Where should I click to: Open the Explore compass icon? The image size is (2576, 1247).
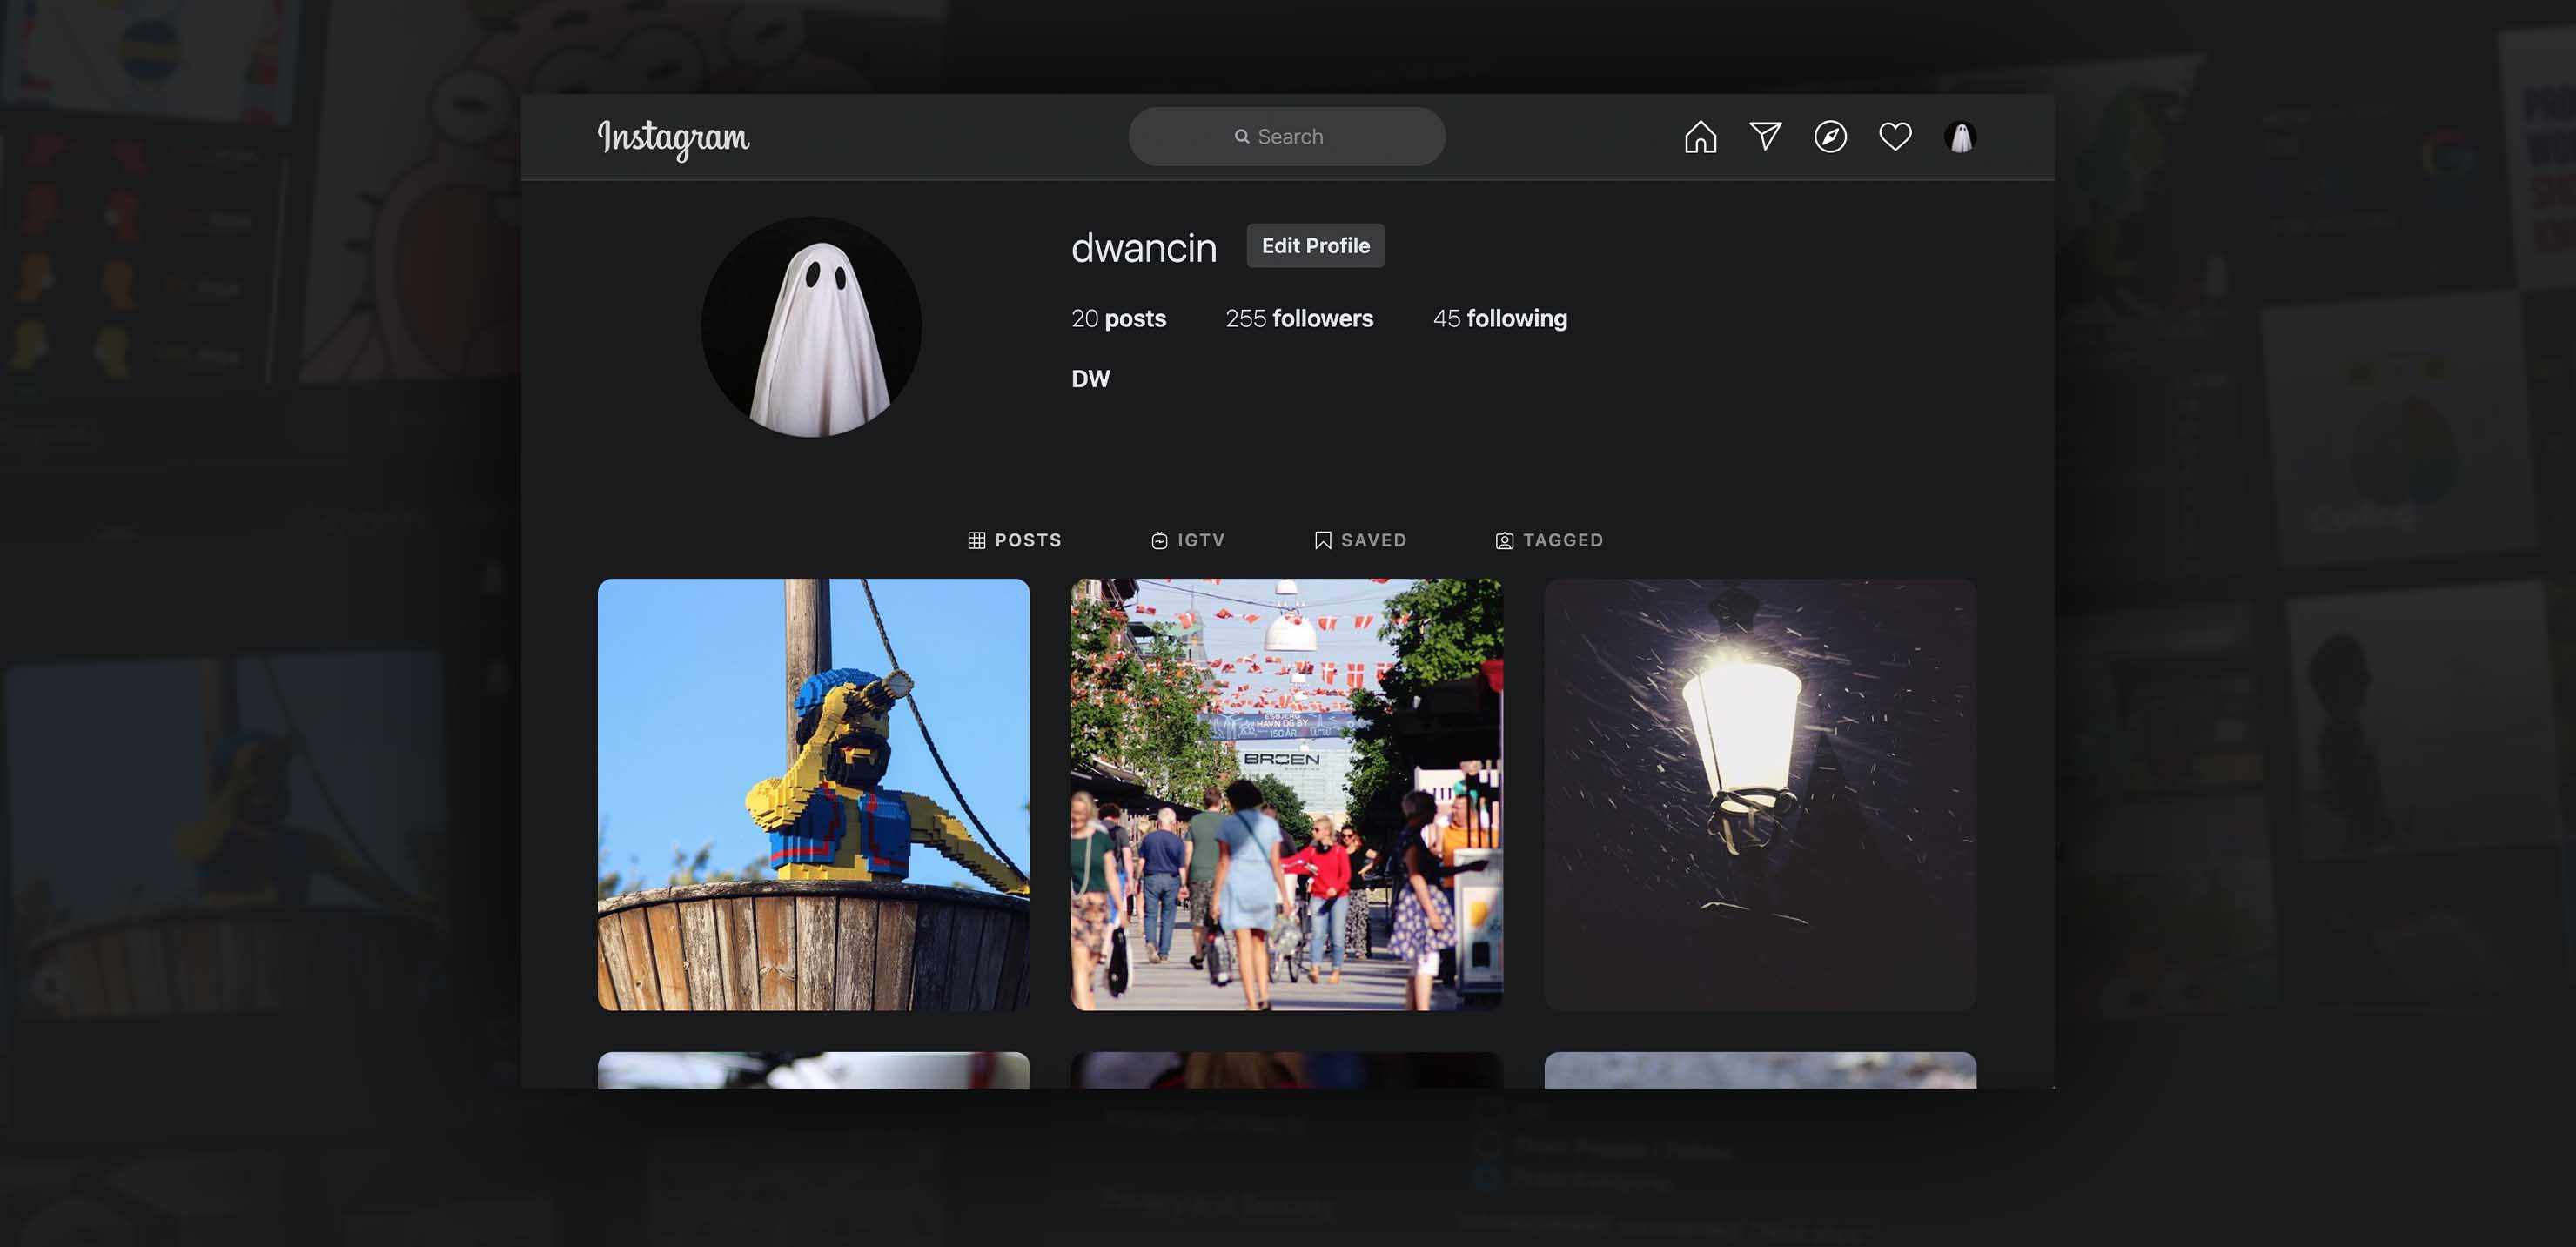(x=1829, y=136)
